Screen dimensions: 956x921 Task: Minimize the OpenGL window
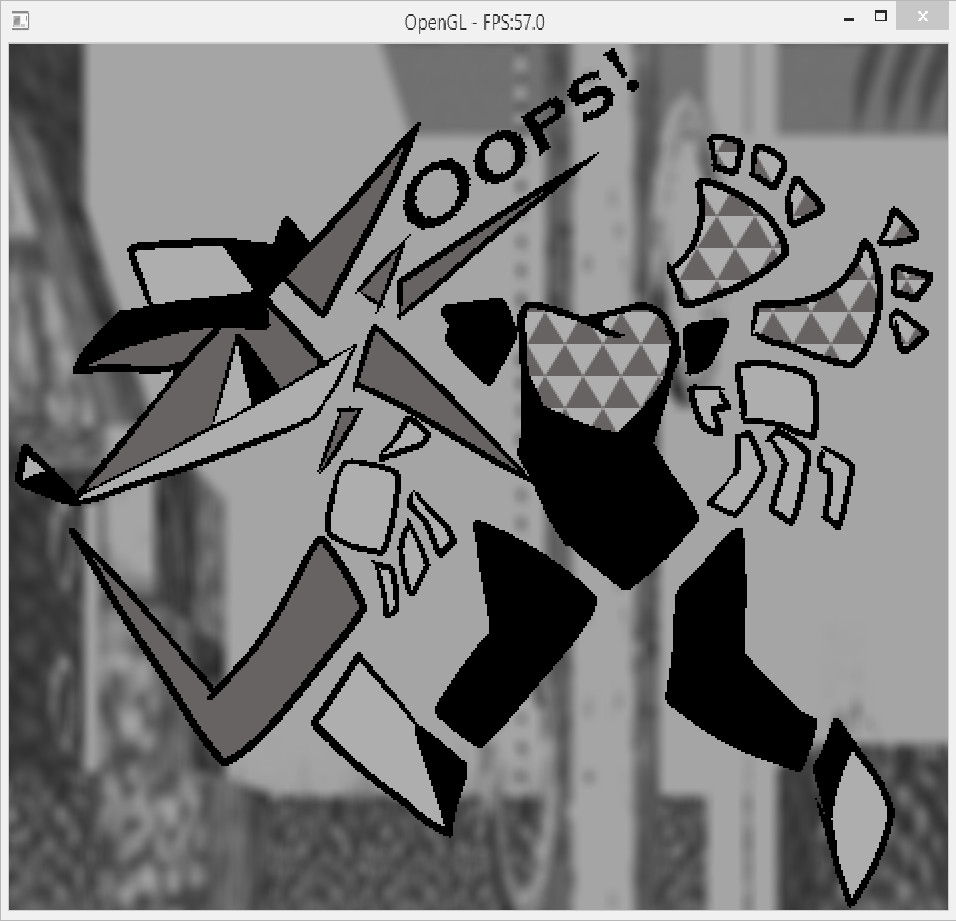pyautogui.click(x=849, y=18)
